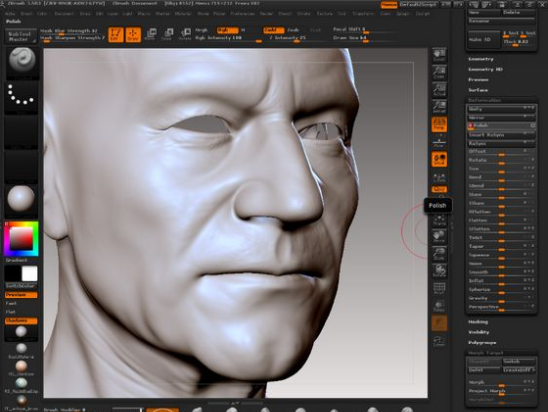Viewport: 548px width, 412px height.
Task: Toggle the Zadd sculpt mode
Action: click(273, 30)
